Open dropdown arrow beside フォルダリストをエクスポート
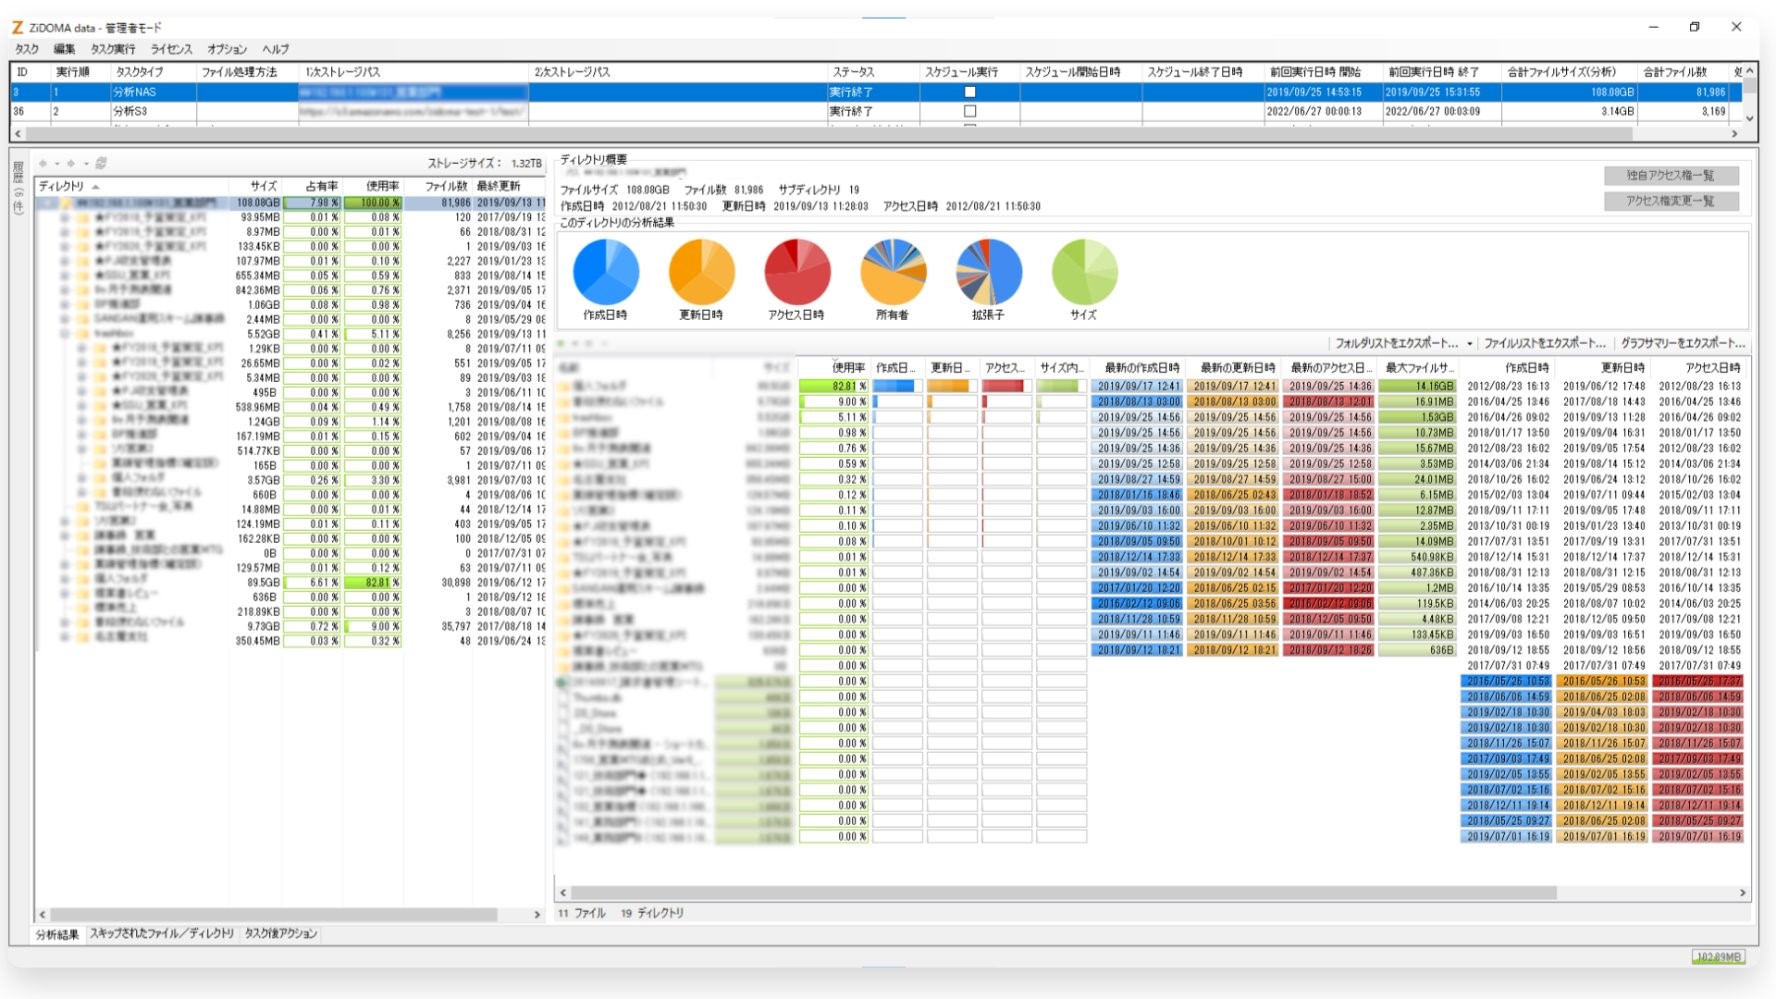 coord(1470,343)
